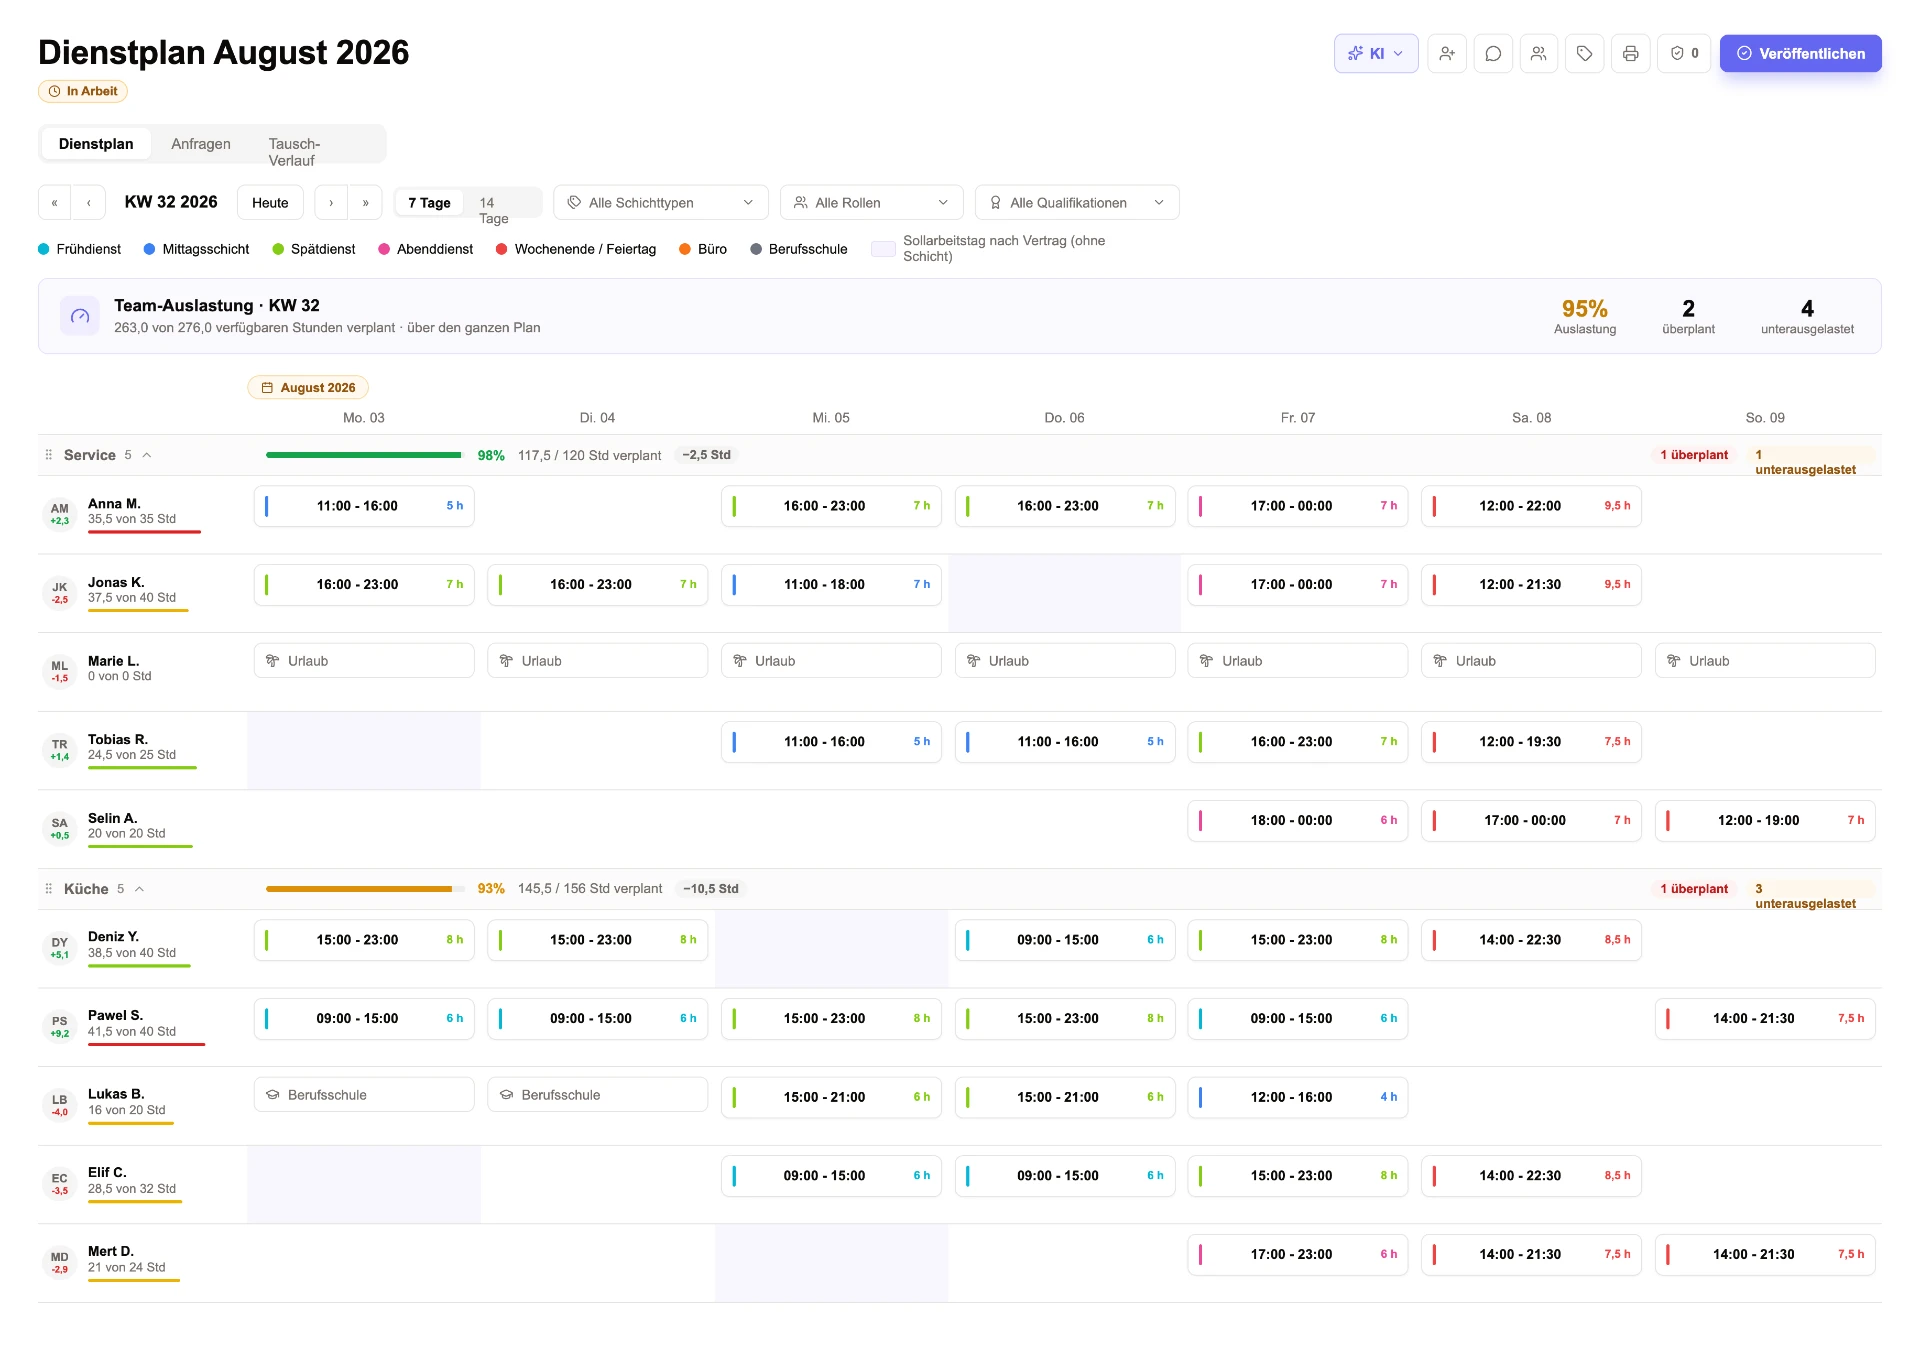Click the Sollarbeitstag legend swatch
This screenshot has width=1920, height=1347.
point(883,249)
